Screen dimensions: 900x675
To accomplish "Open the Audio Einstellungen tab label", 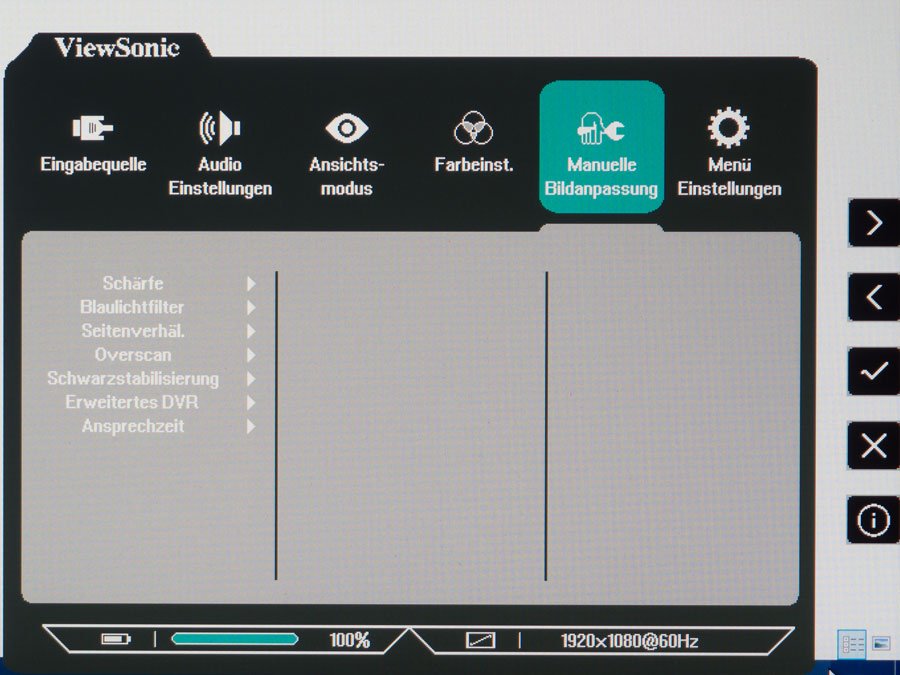I will pos(220,177).
